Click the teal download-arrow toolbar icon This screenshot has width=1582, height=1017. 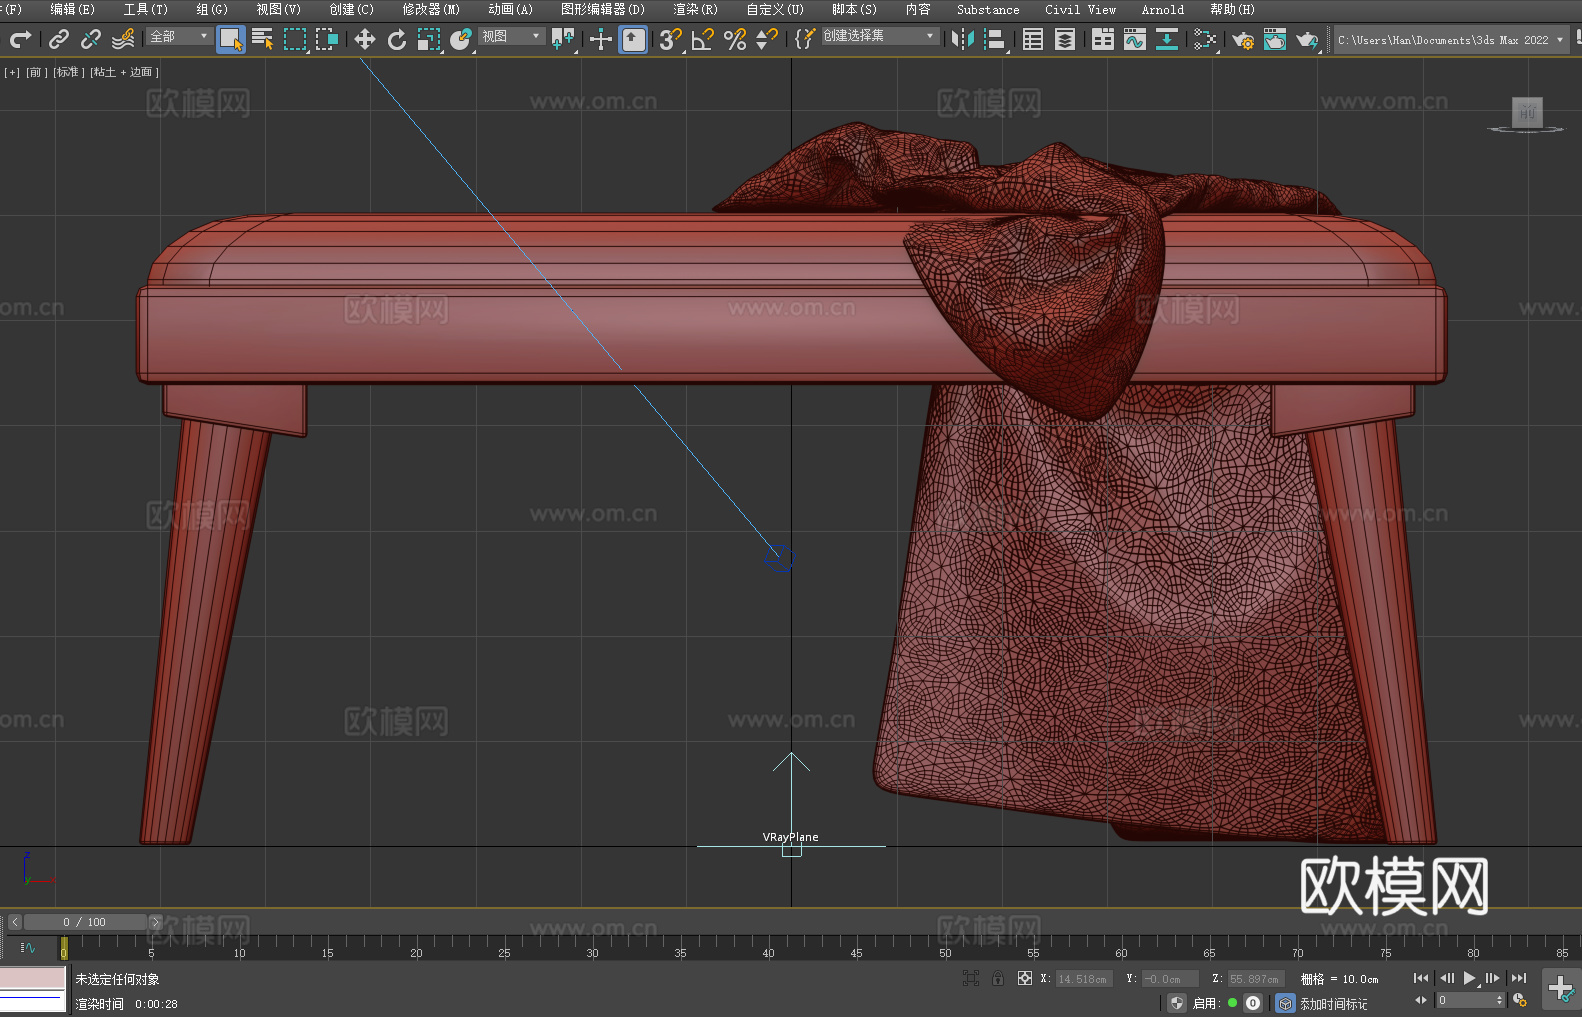point(1167,39)
